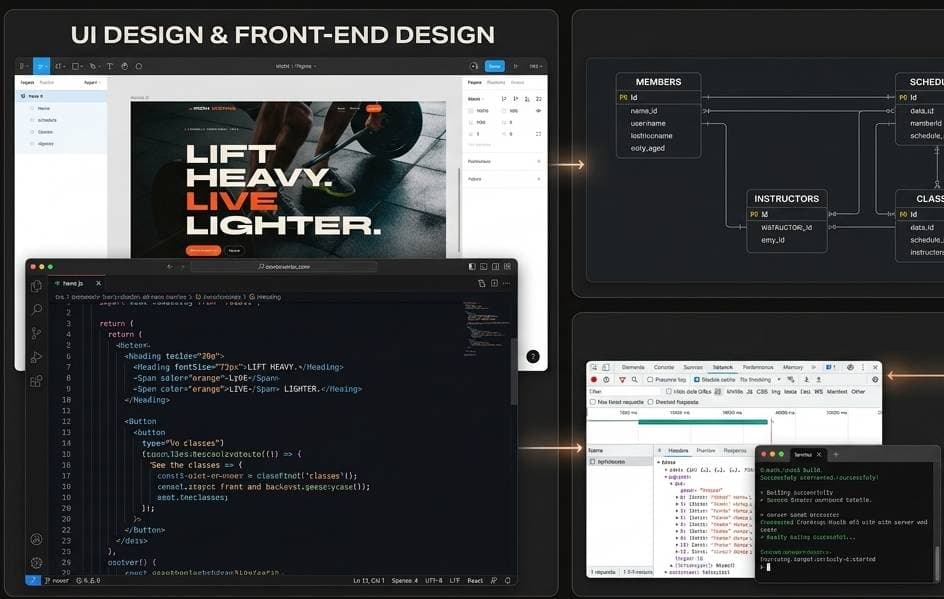
Task: Click the blue Share button in Figma
Action: [495, 66]
